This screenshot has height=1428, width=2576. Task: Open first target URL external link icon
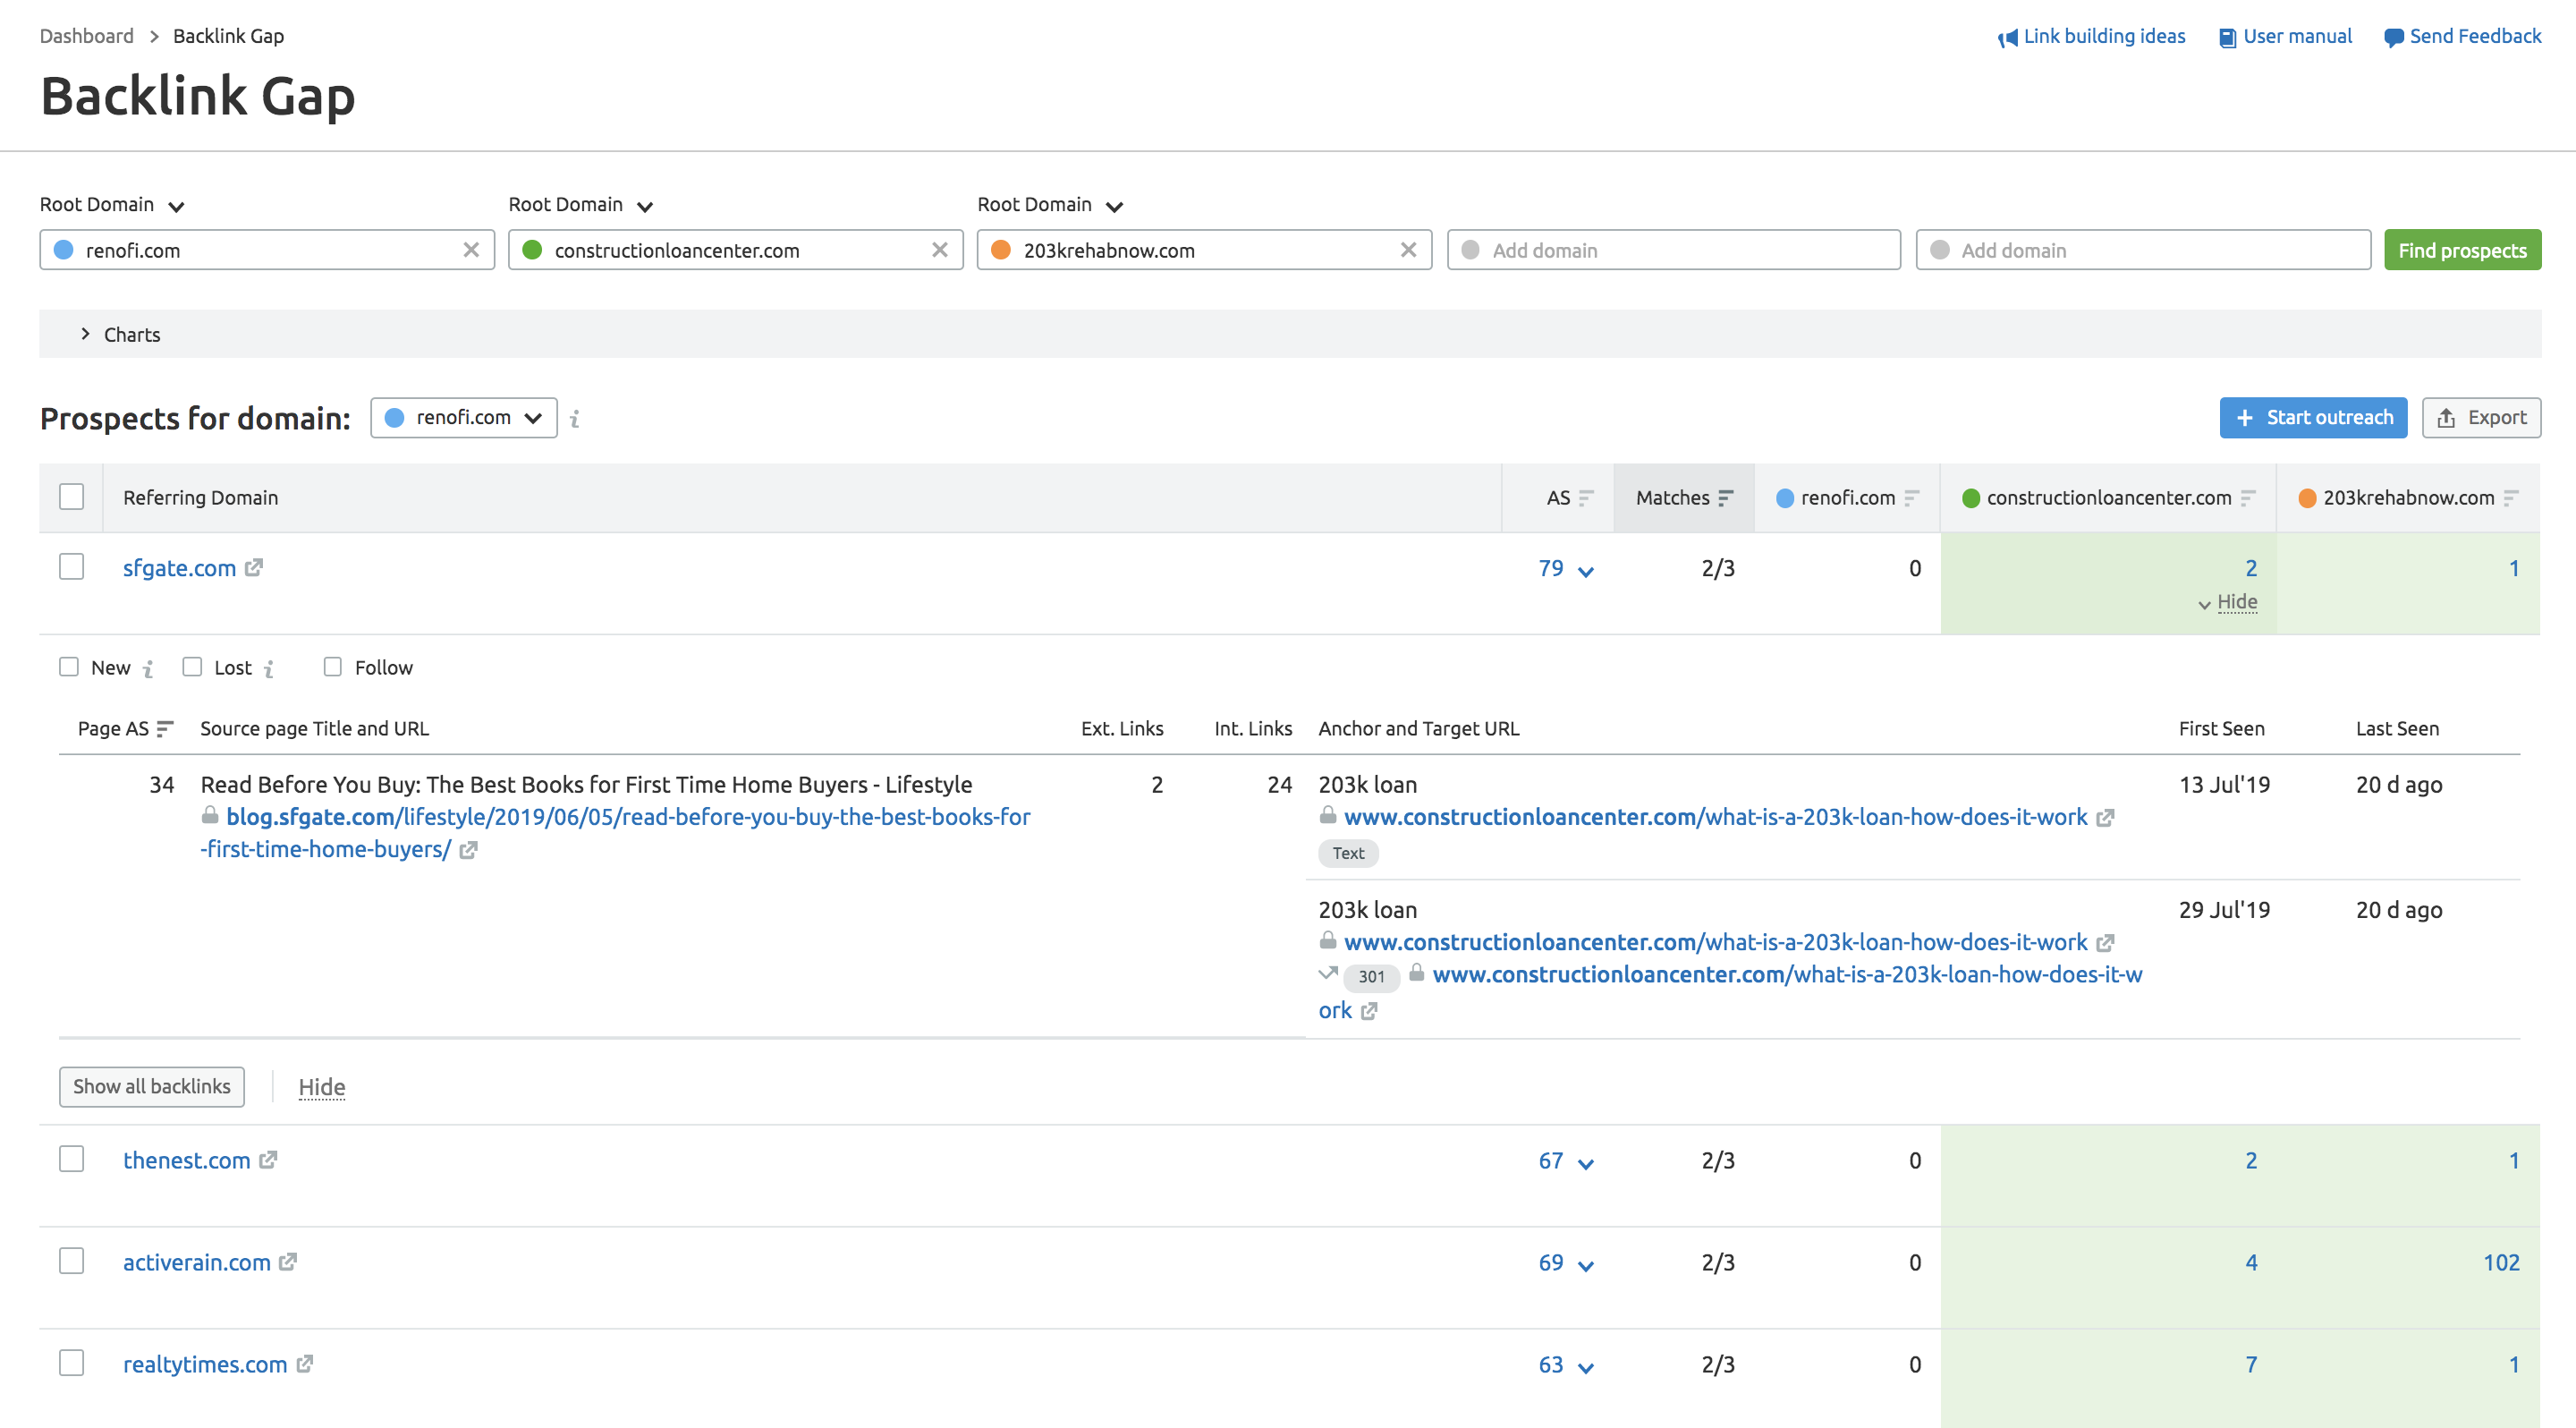coord(2105,818)
